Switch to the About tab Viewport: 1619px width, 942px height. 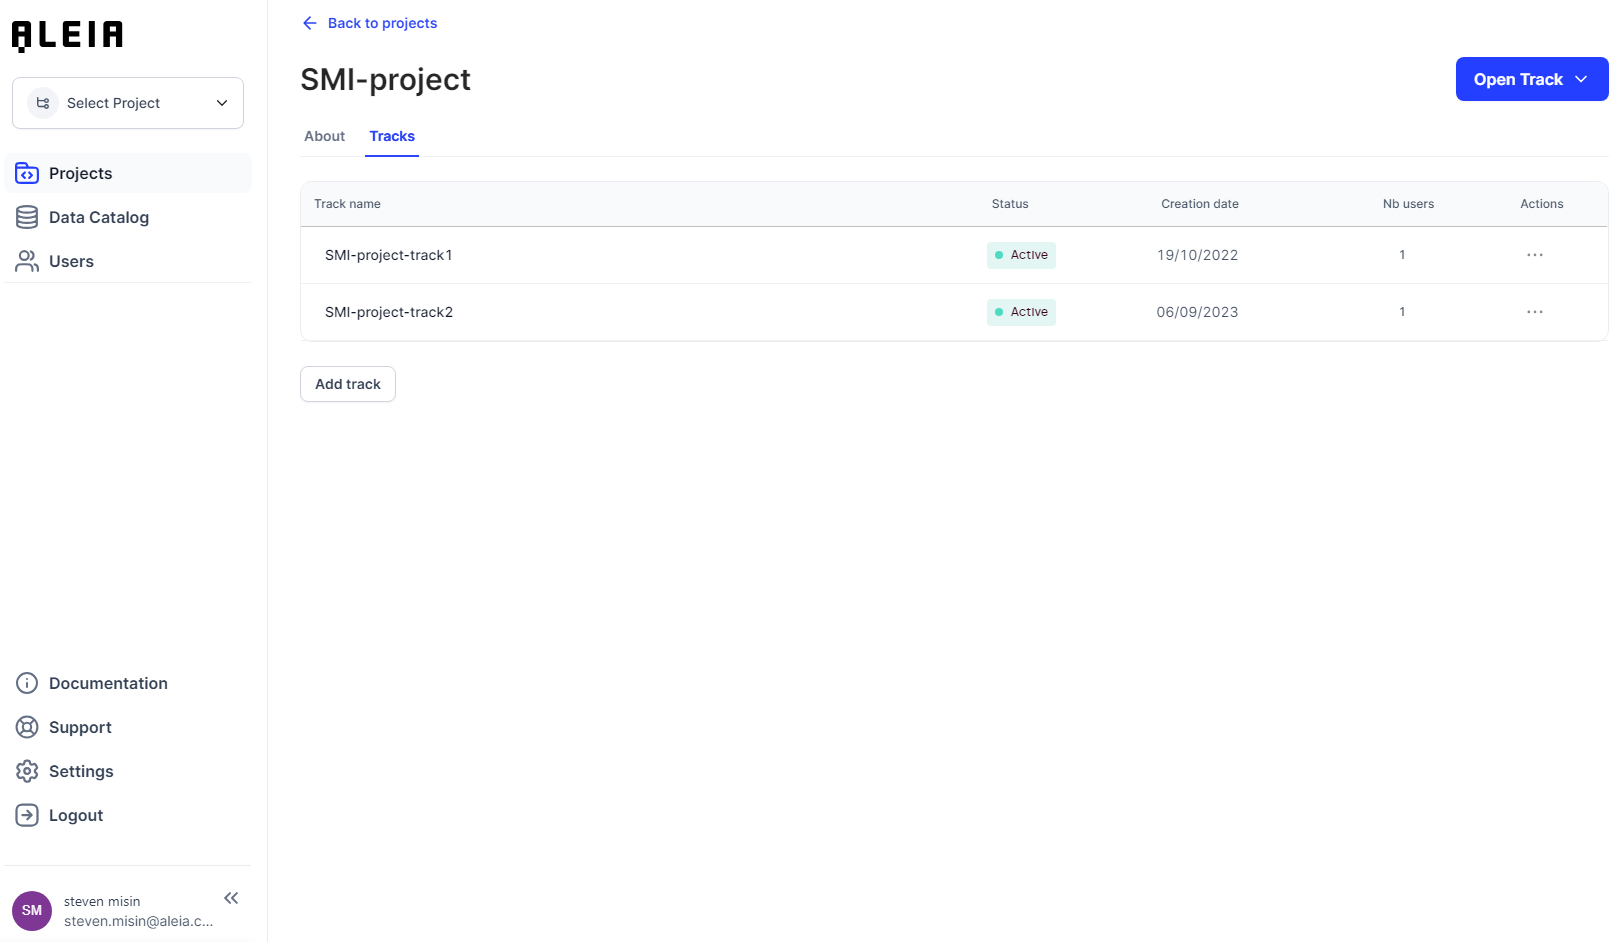click(x=324, y=136)
